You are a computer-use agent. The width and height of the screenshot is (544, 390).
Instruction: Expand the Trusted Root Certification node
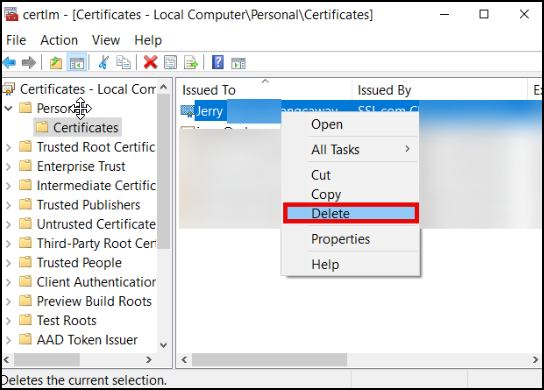click(9, 147)
